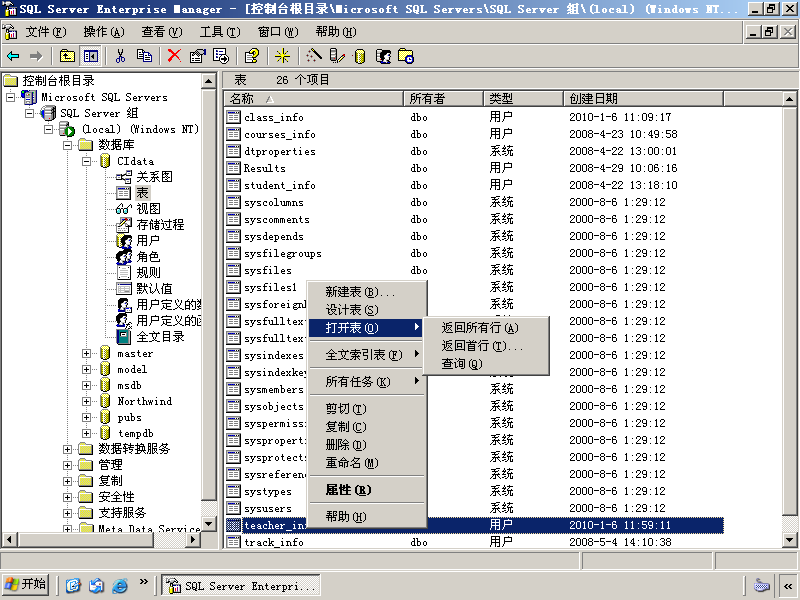Choose 属性(R) from context menu

367,490
